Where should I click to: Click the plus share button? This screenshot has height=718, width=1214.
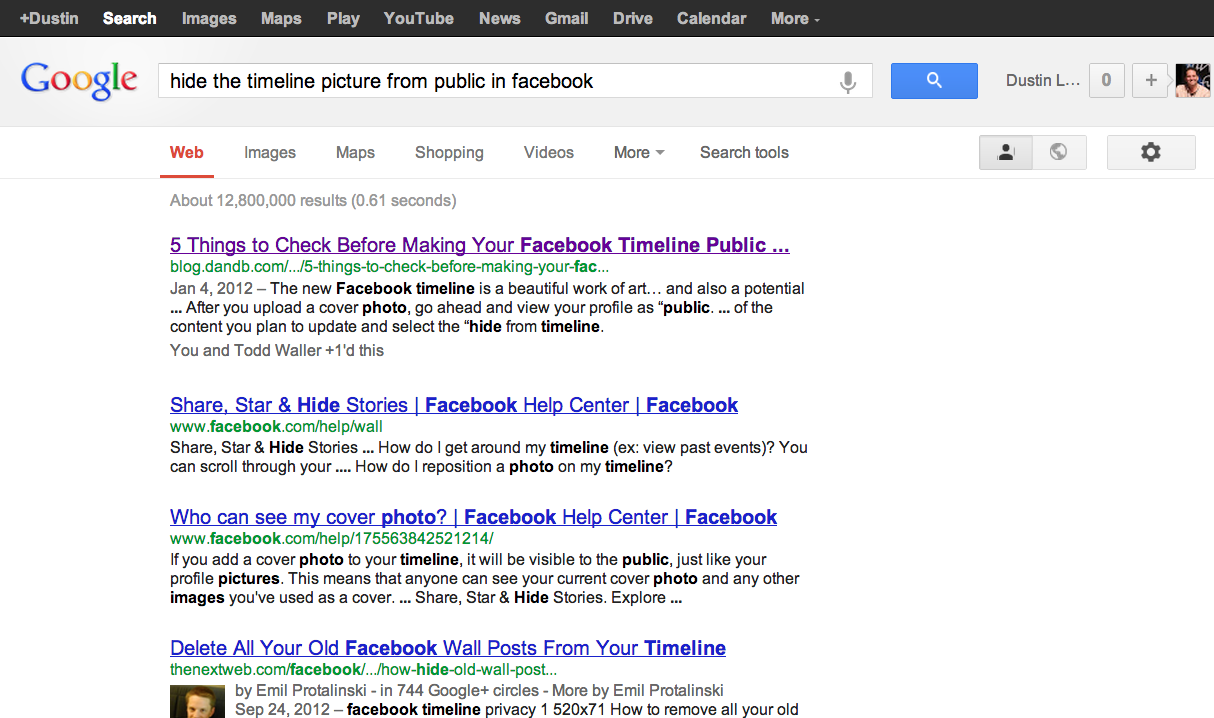click(x=1151, y=81)
